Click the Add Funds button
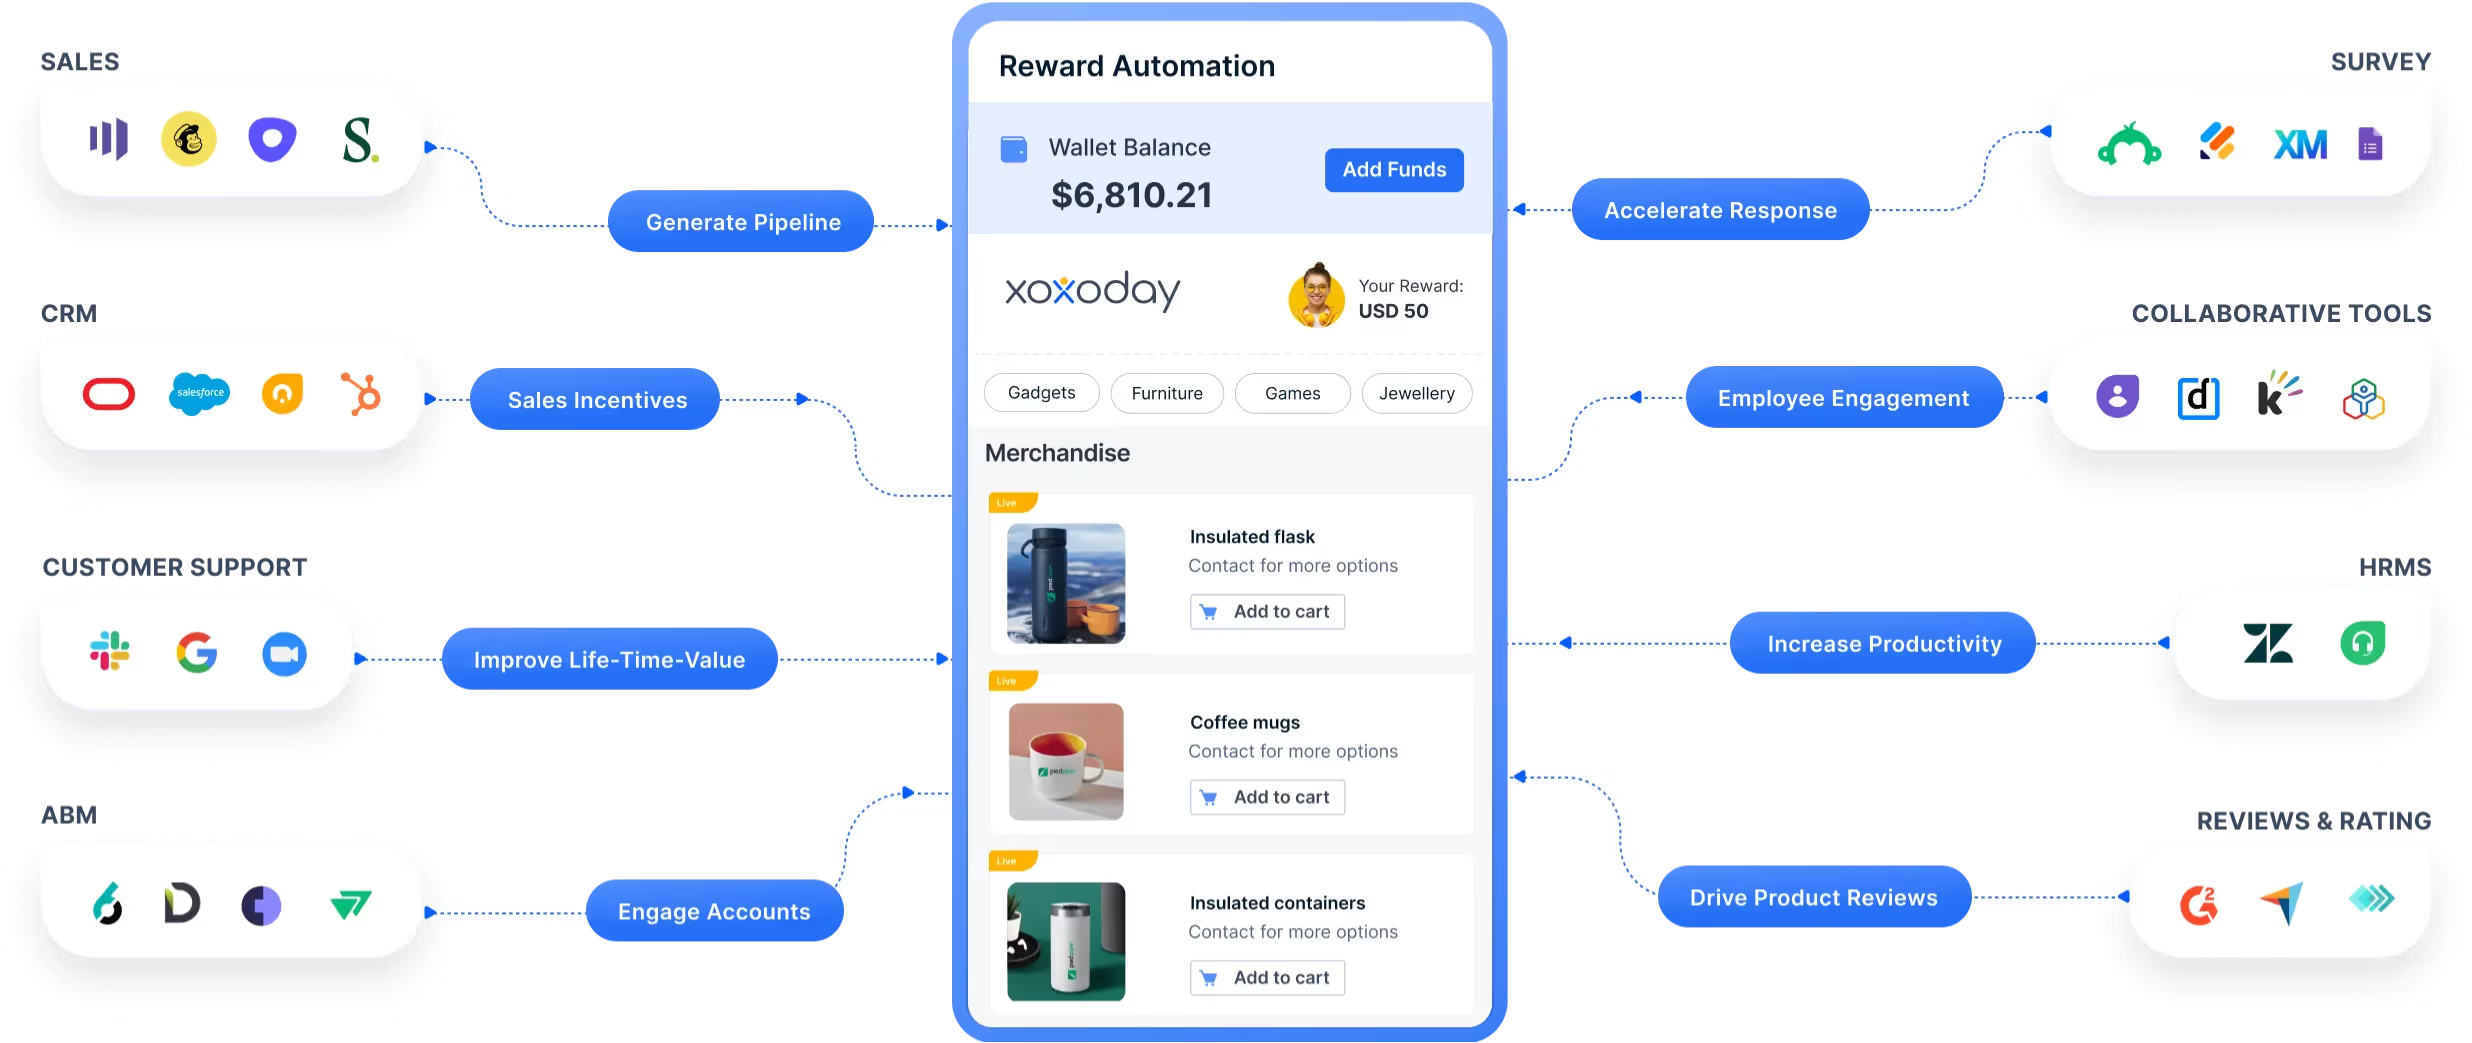 coord(1394,170)
